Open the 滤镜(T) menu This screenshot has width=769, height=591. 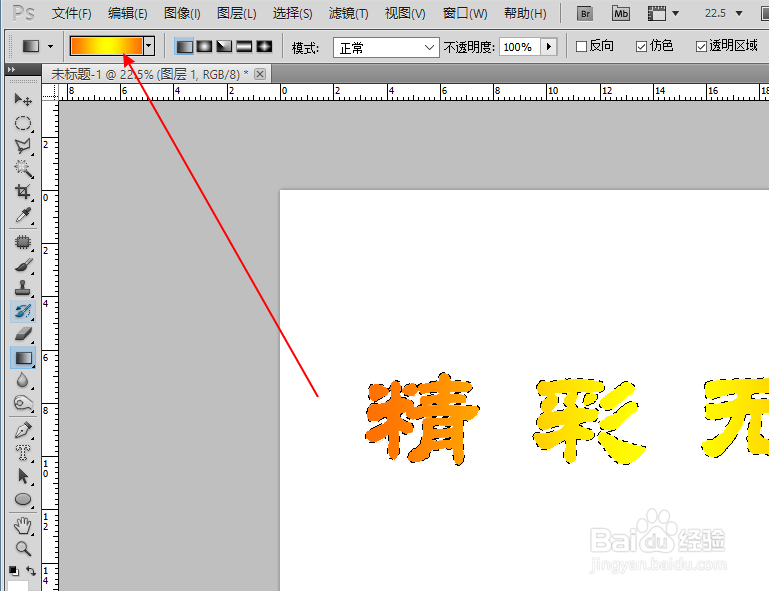pos(348,13)
